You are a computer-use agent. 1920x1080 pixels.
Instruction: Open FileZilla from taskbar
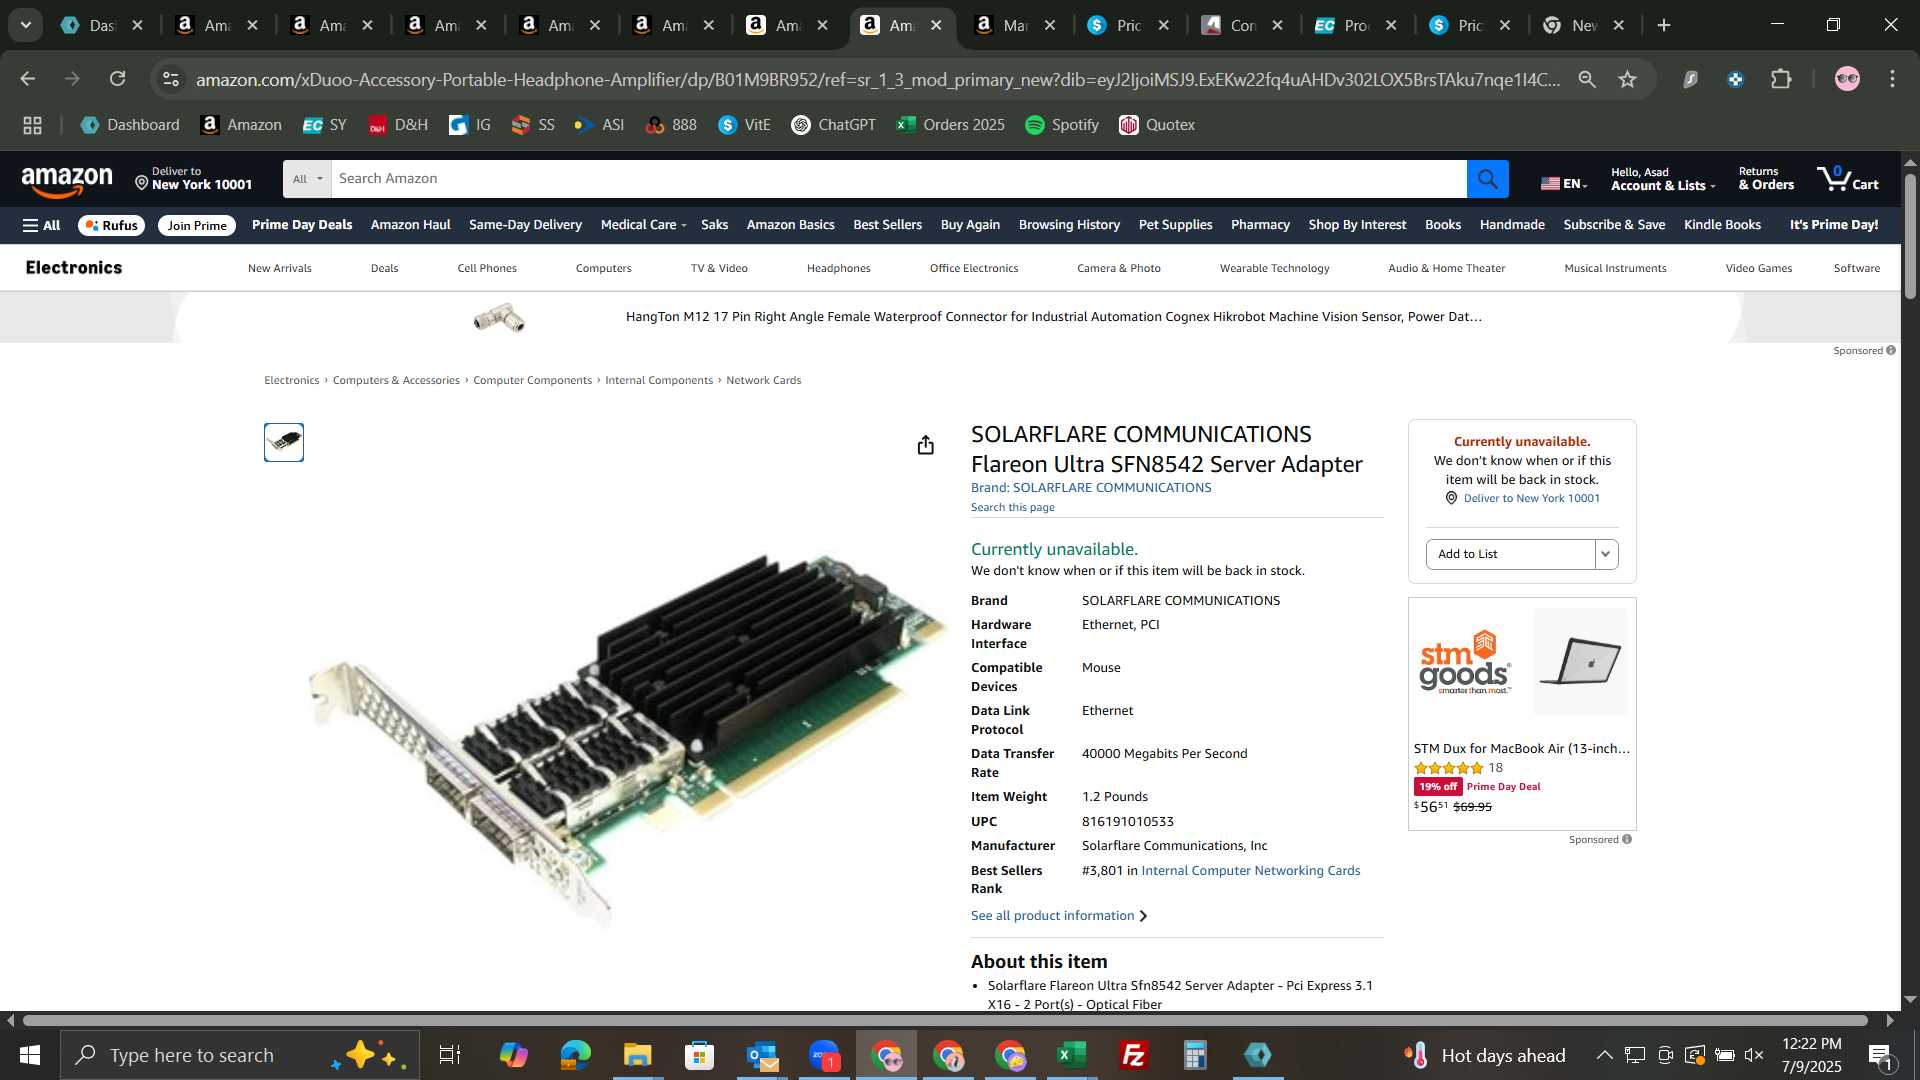[1134, 1055]
